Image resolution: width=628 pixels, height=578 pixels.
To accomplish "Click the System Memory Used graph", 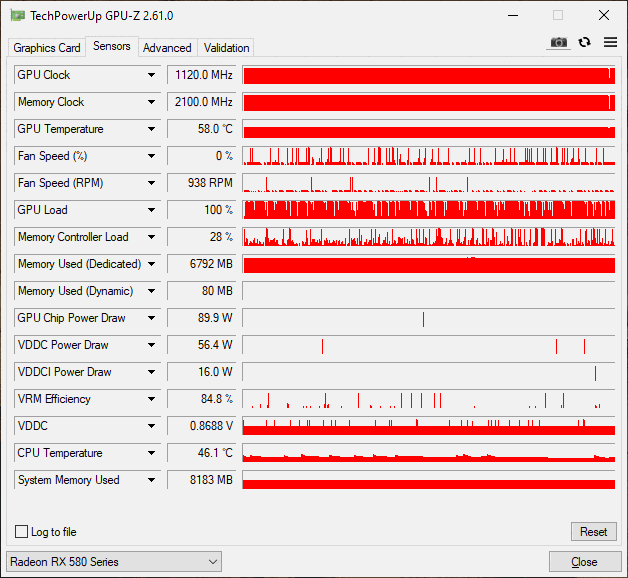I will point(429,480).
